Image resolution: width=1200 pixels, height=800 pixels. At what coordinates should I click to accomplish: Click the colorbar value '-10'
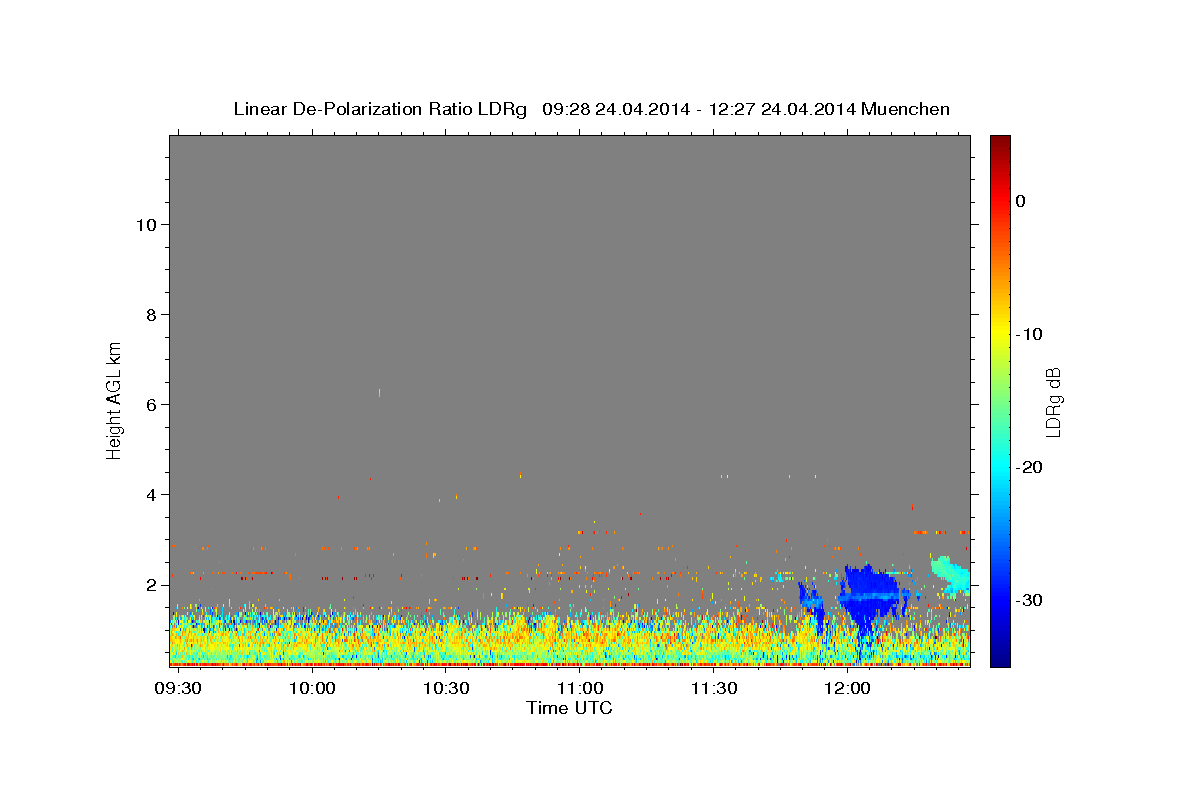pyautogui.click(x=1029, y=334)
